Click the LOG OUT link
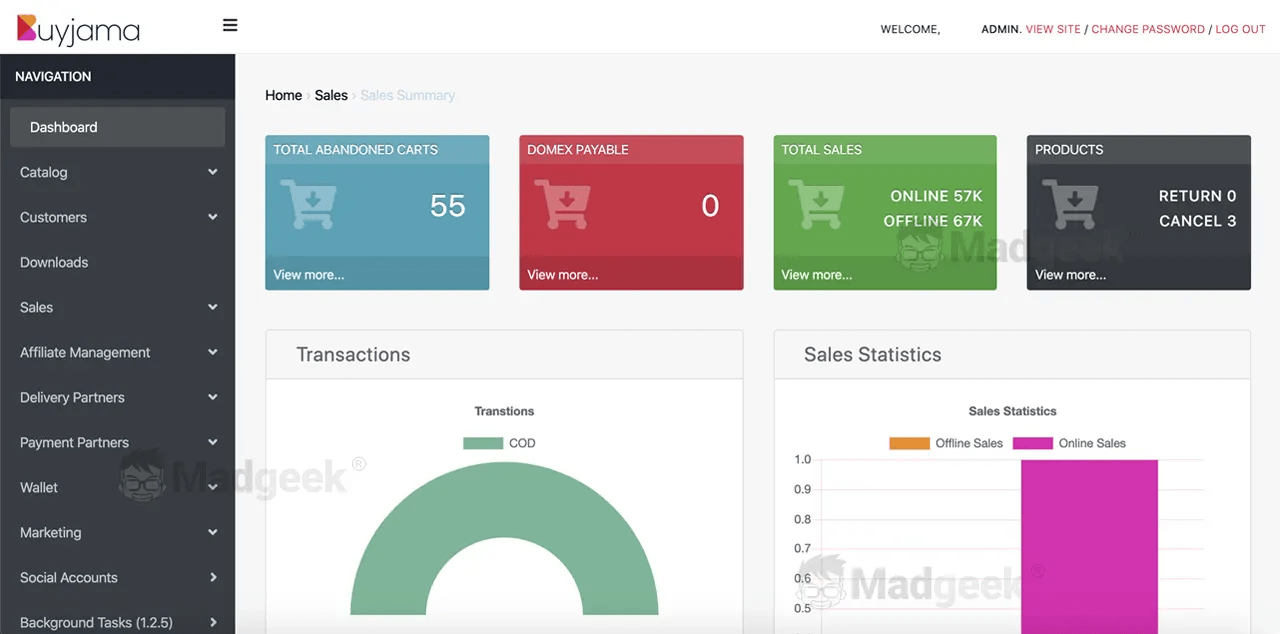Viewport: 1280px width, 634px height. click(x=1241, y=29)
